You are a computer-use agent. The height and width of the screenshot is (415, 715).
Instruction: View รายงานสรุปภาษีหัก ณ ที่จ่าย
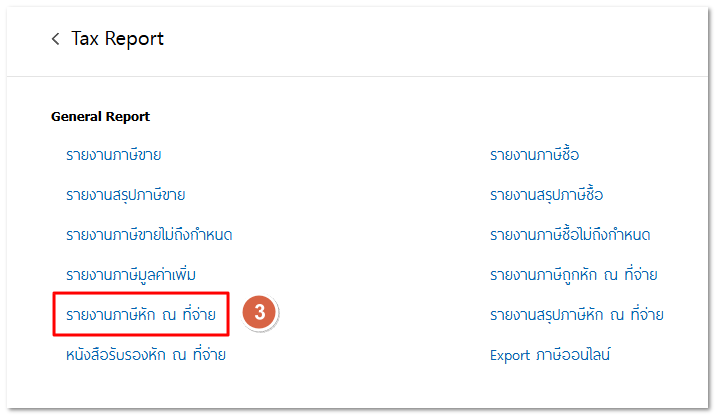pos(576,314)
